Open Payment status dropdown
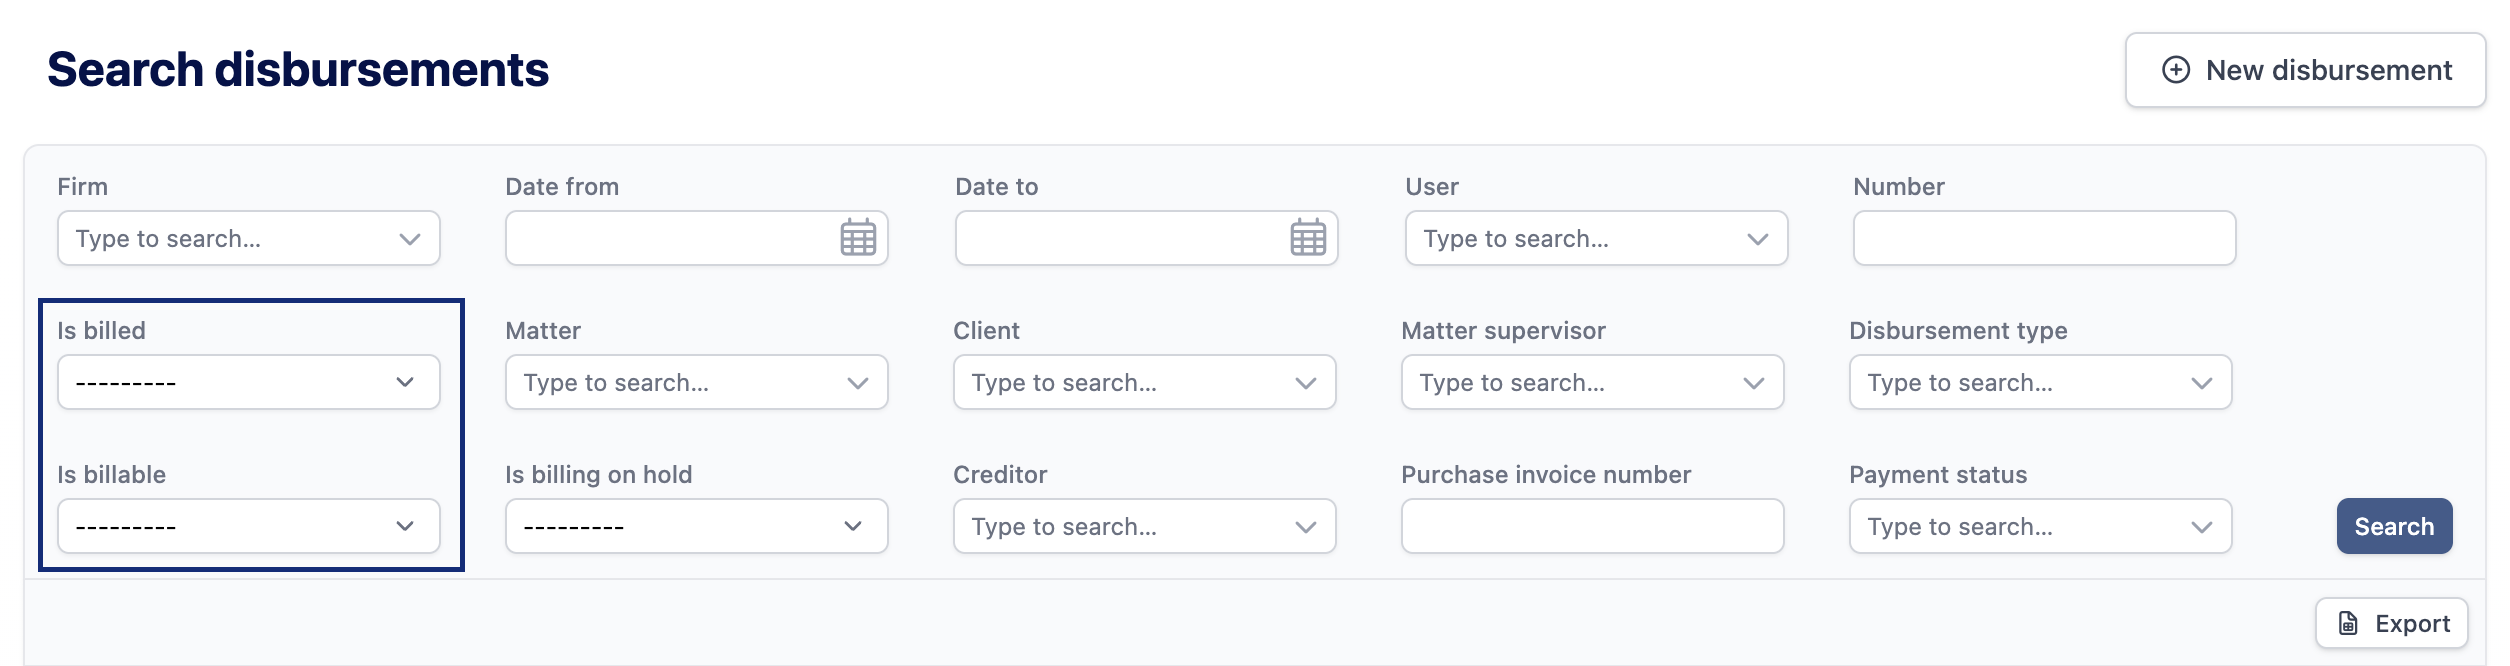The image size is (2510, 666). pos(2041,526)
